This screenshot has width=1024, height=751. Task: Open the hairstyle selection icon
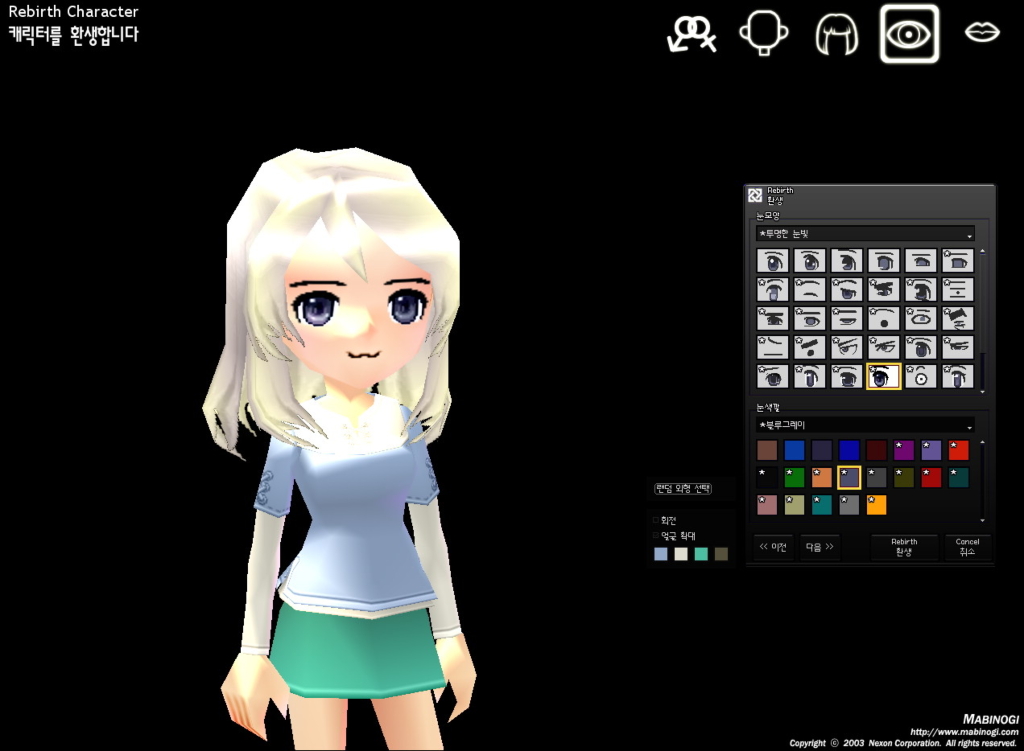(x=837, y=33)
